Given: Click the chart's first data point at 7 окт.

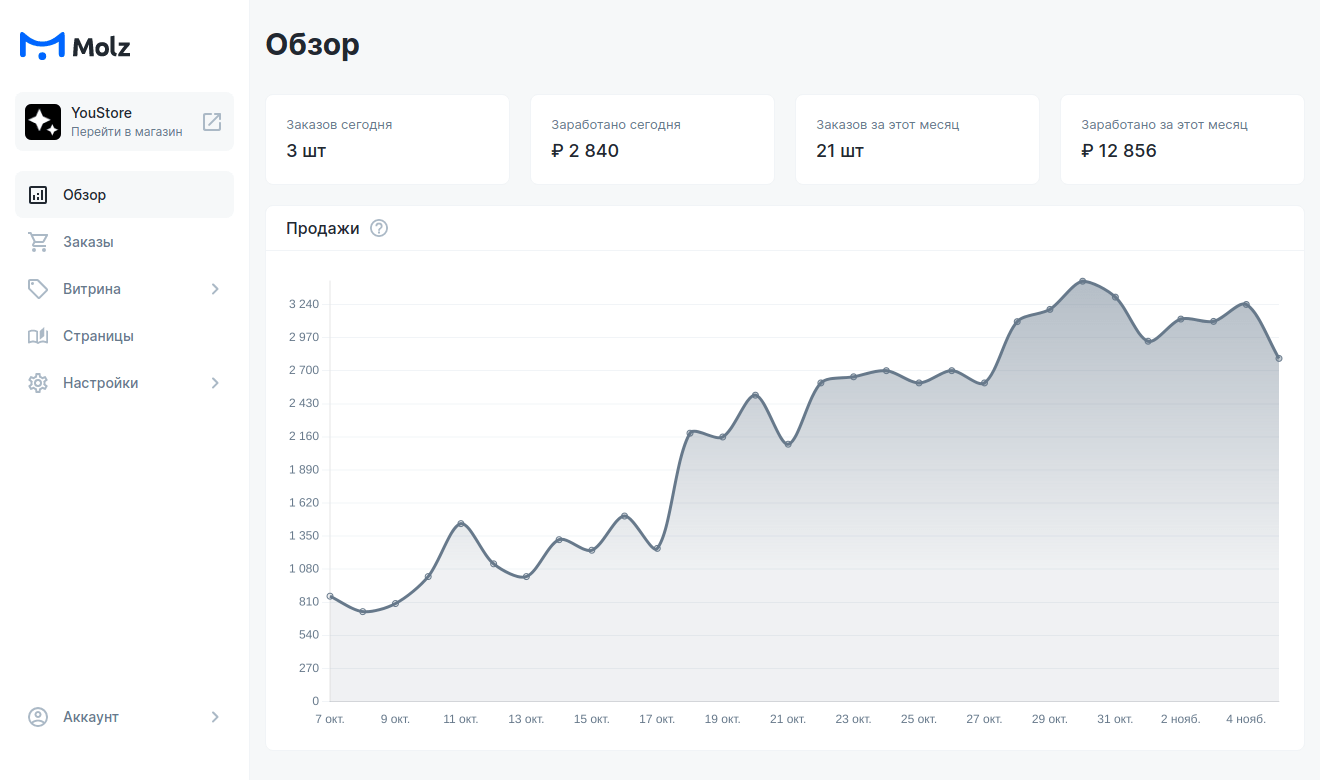Looking at the screenshot, I should pos(330,596).
